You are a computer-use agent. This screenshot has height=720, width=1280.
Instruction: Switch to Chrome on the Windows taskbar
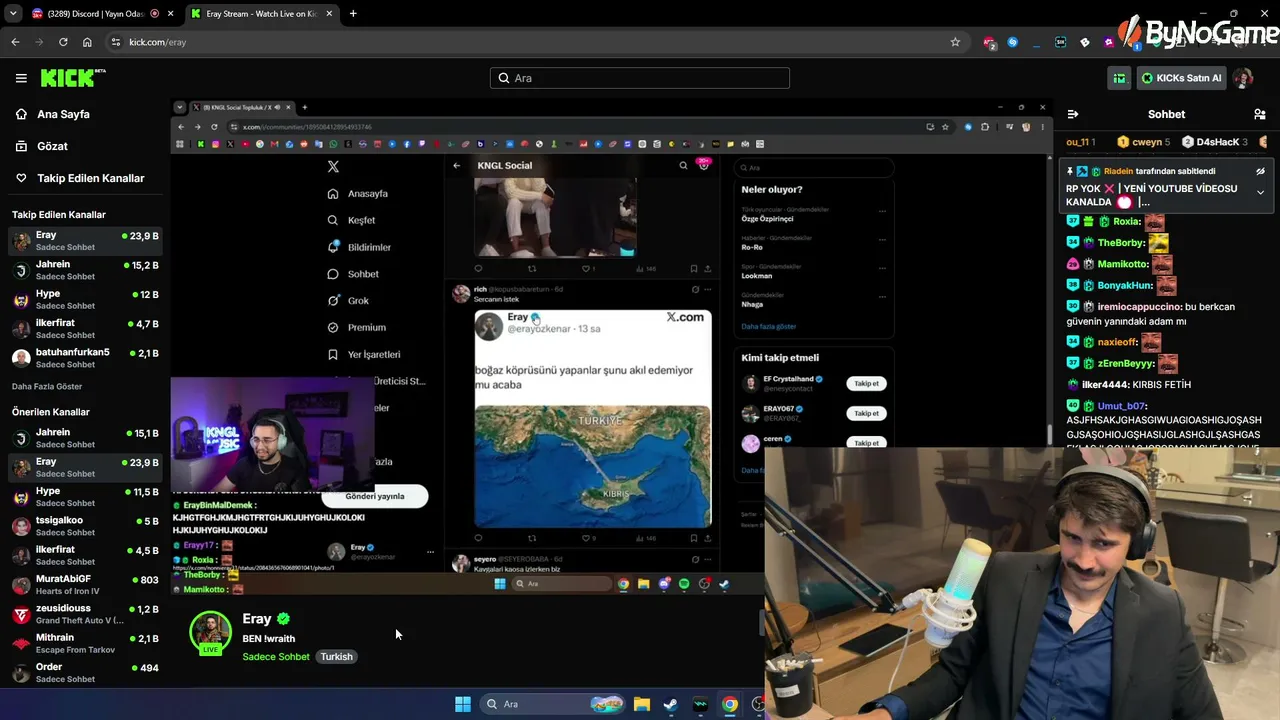click(x=730, y=704)
